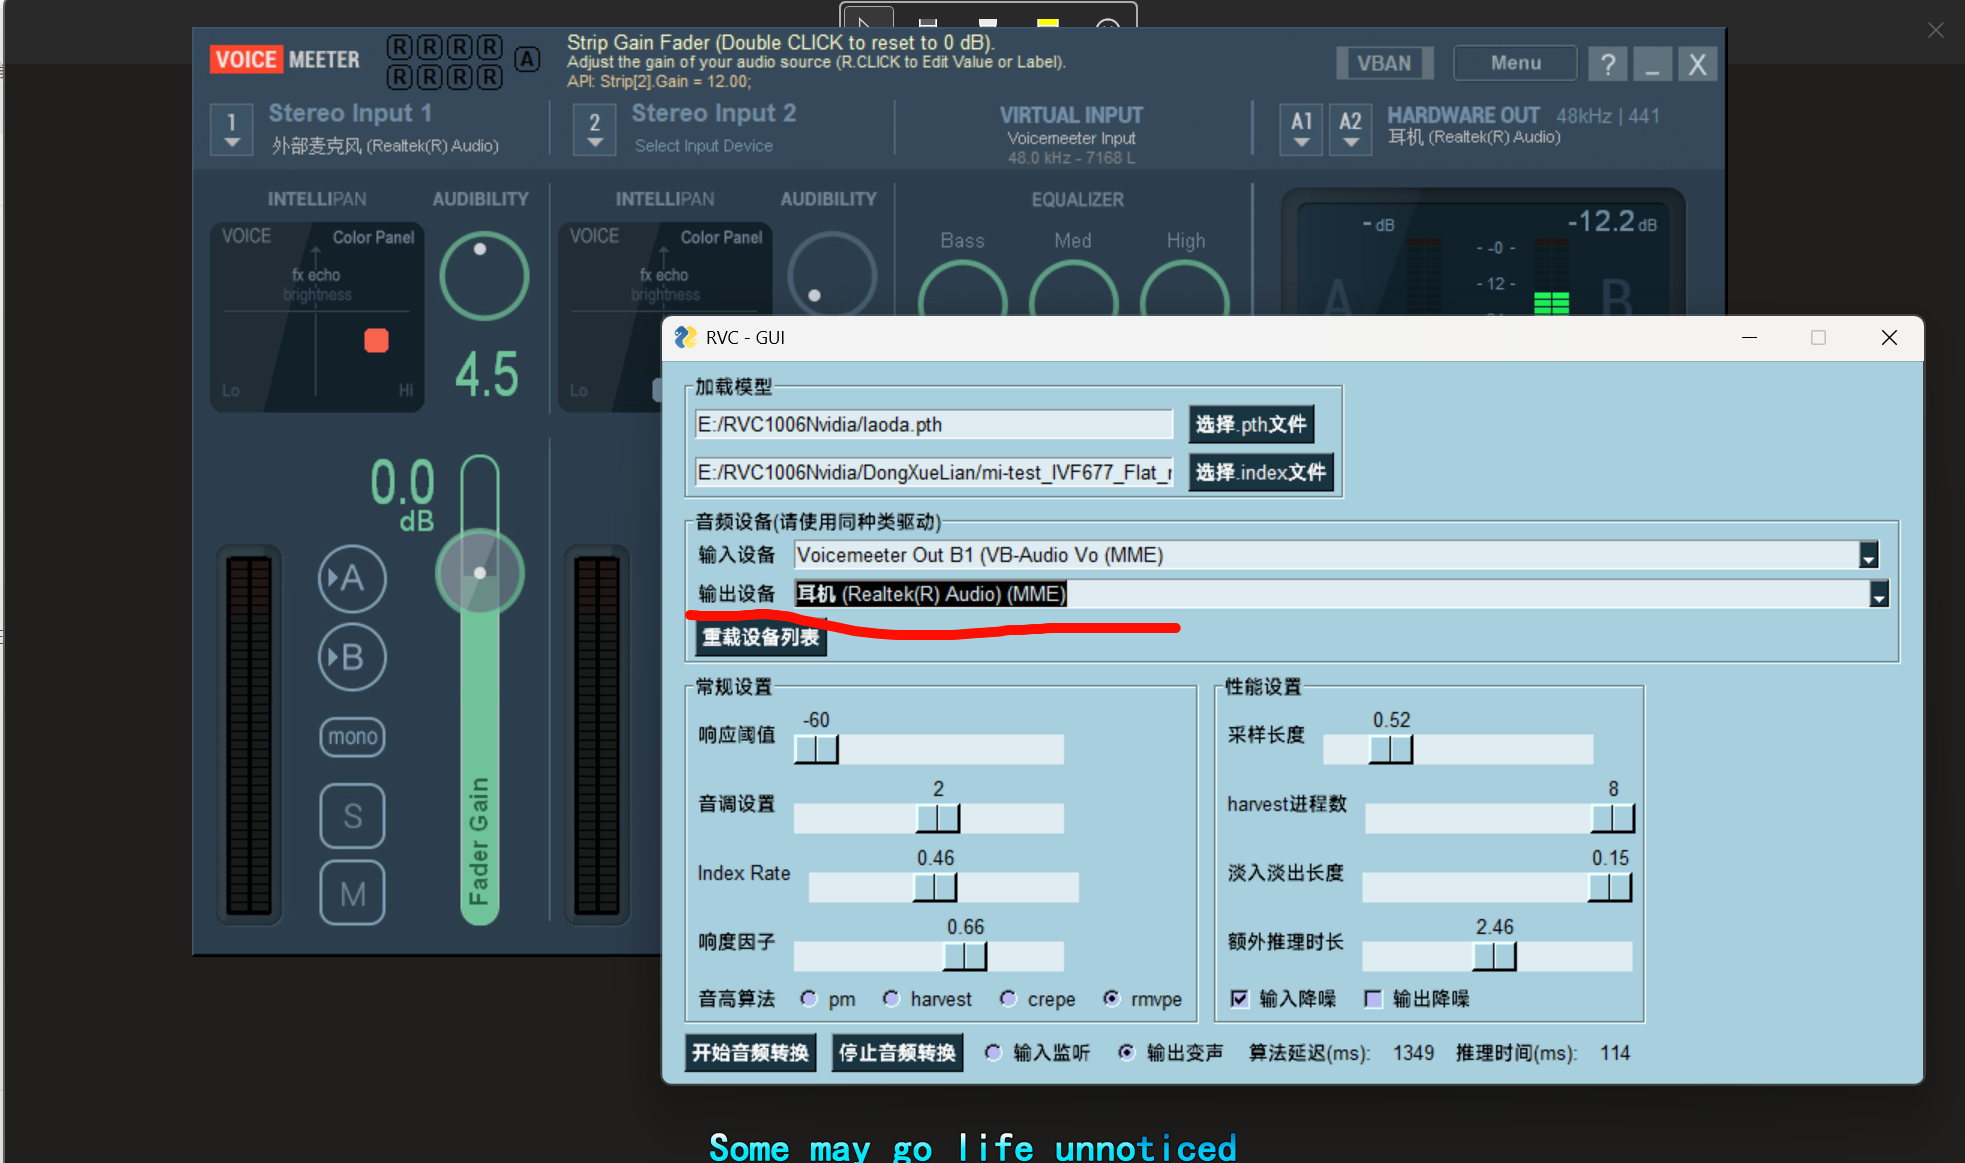Image resolution: width=1965 pixels, height=1163 pixels.
Task: Toggle bus B routing on Stereo Input 1
Action: tap(352, 657)
